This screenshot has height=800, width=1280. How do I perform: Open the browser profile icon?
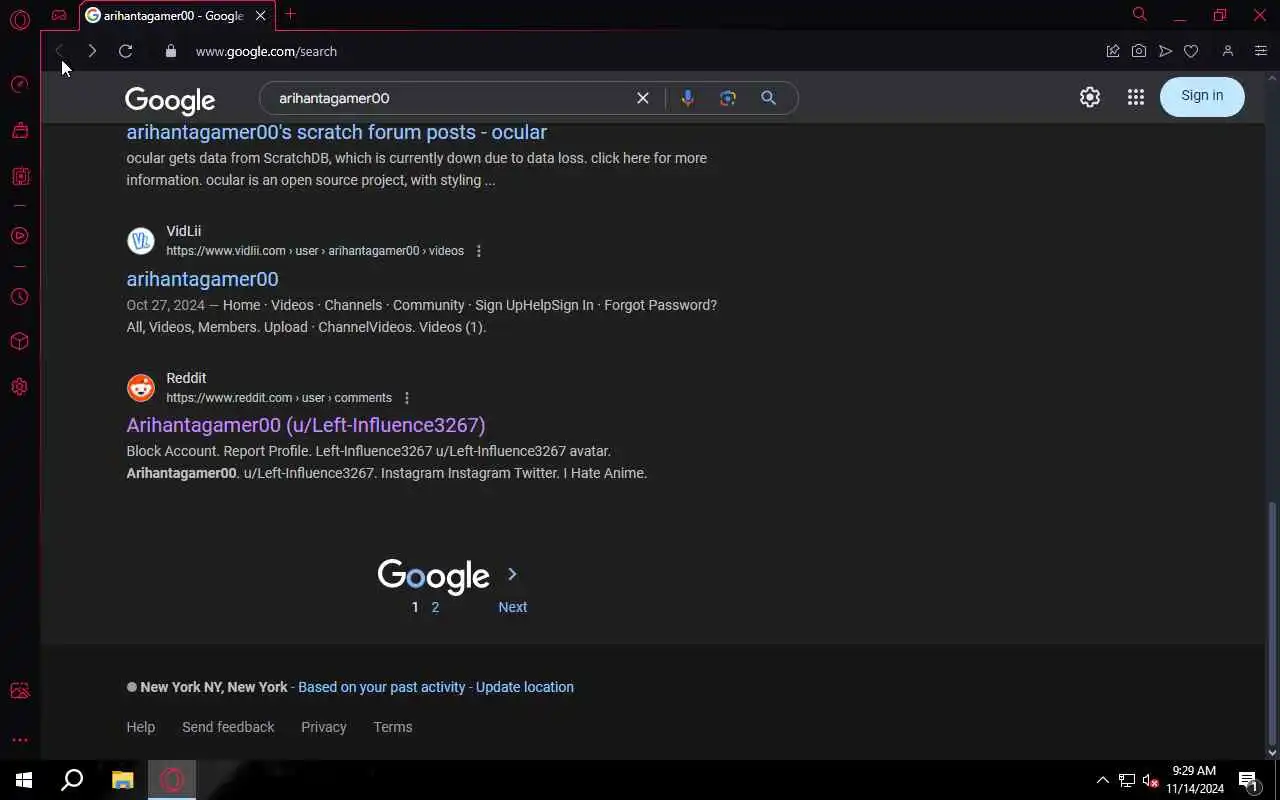point(1228,51)
